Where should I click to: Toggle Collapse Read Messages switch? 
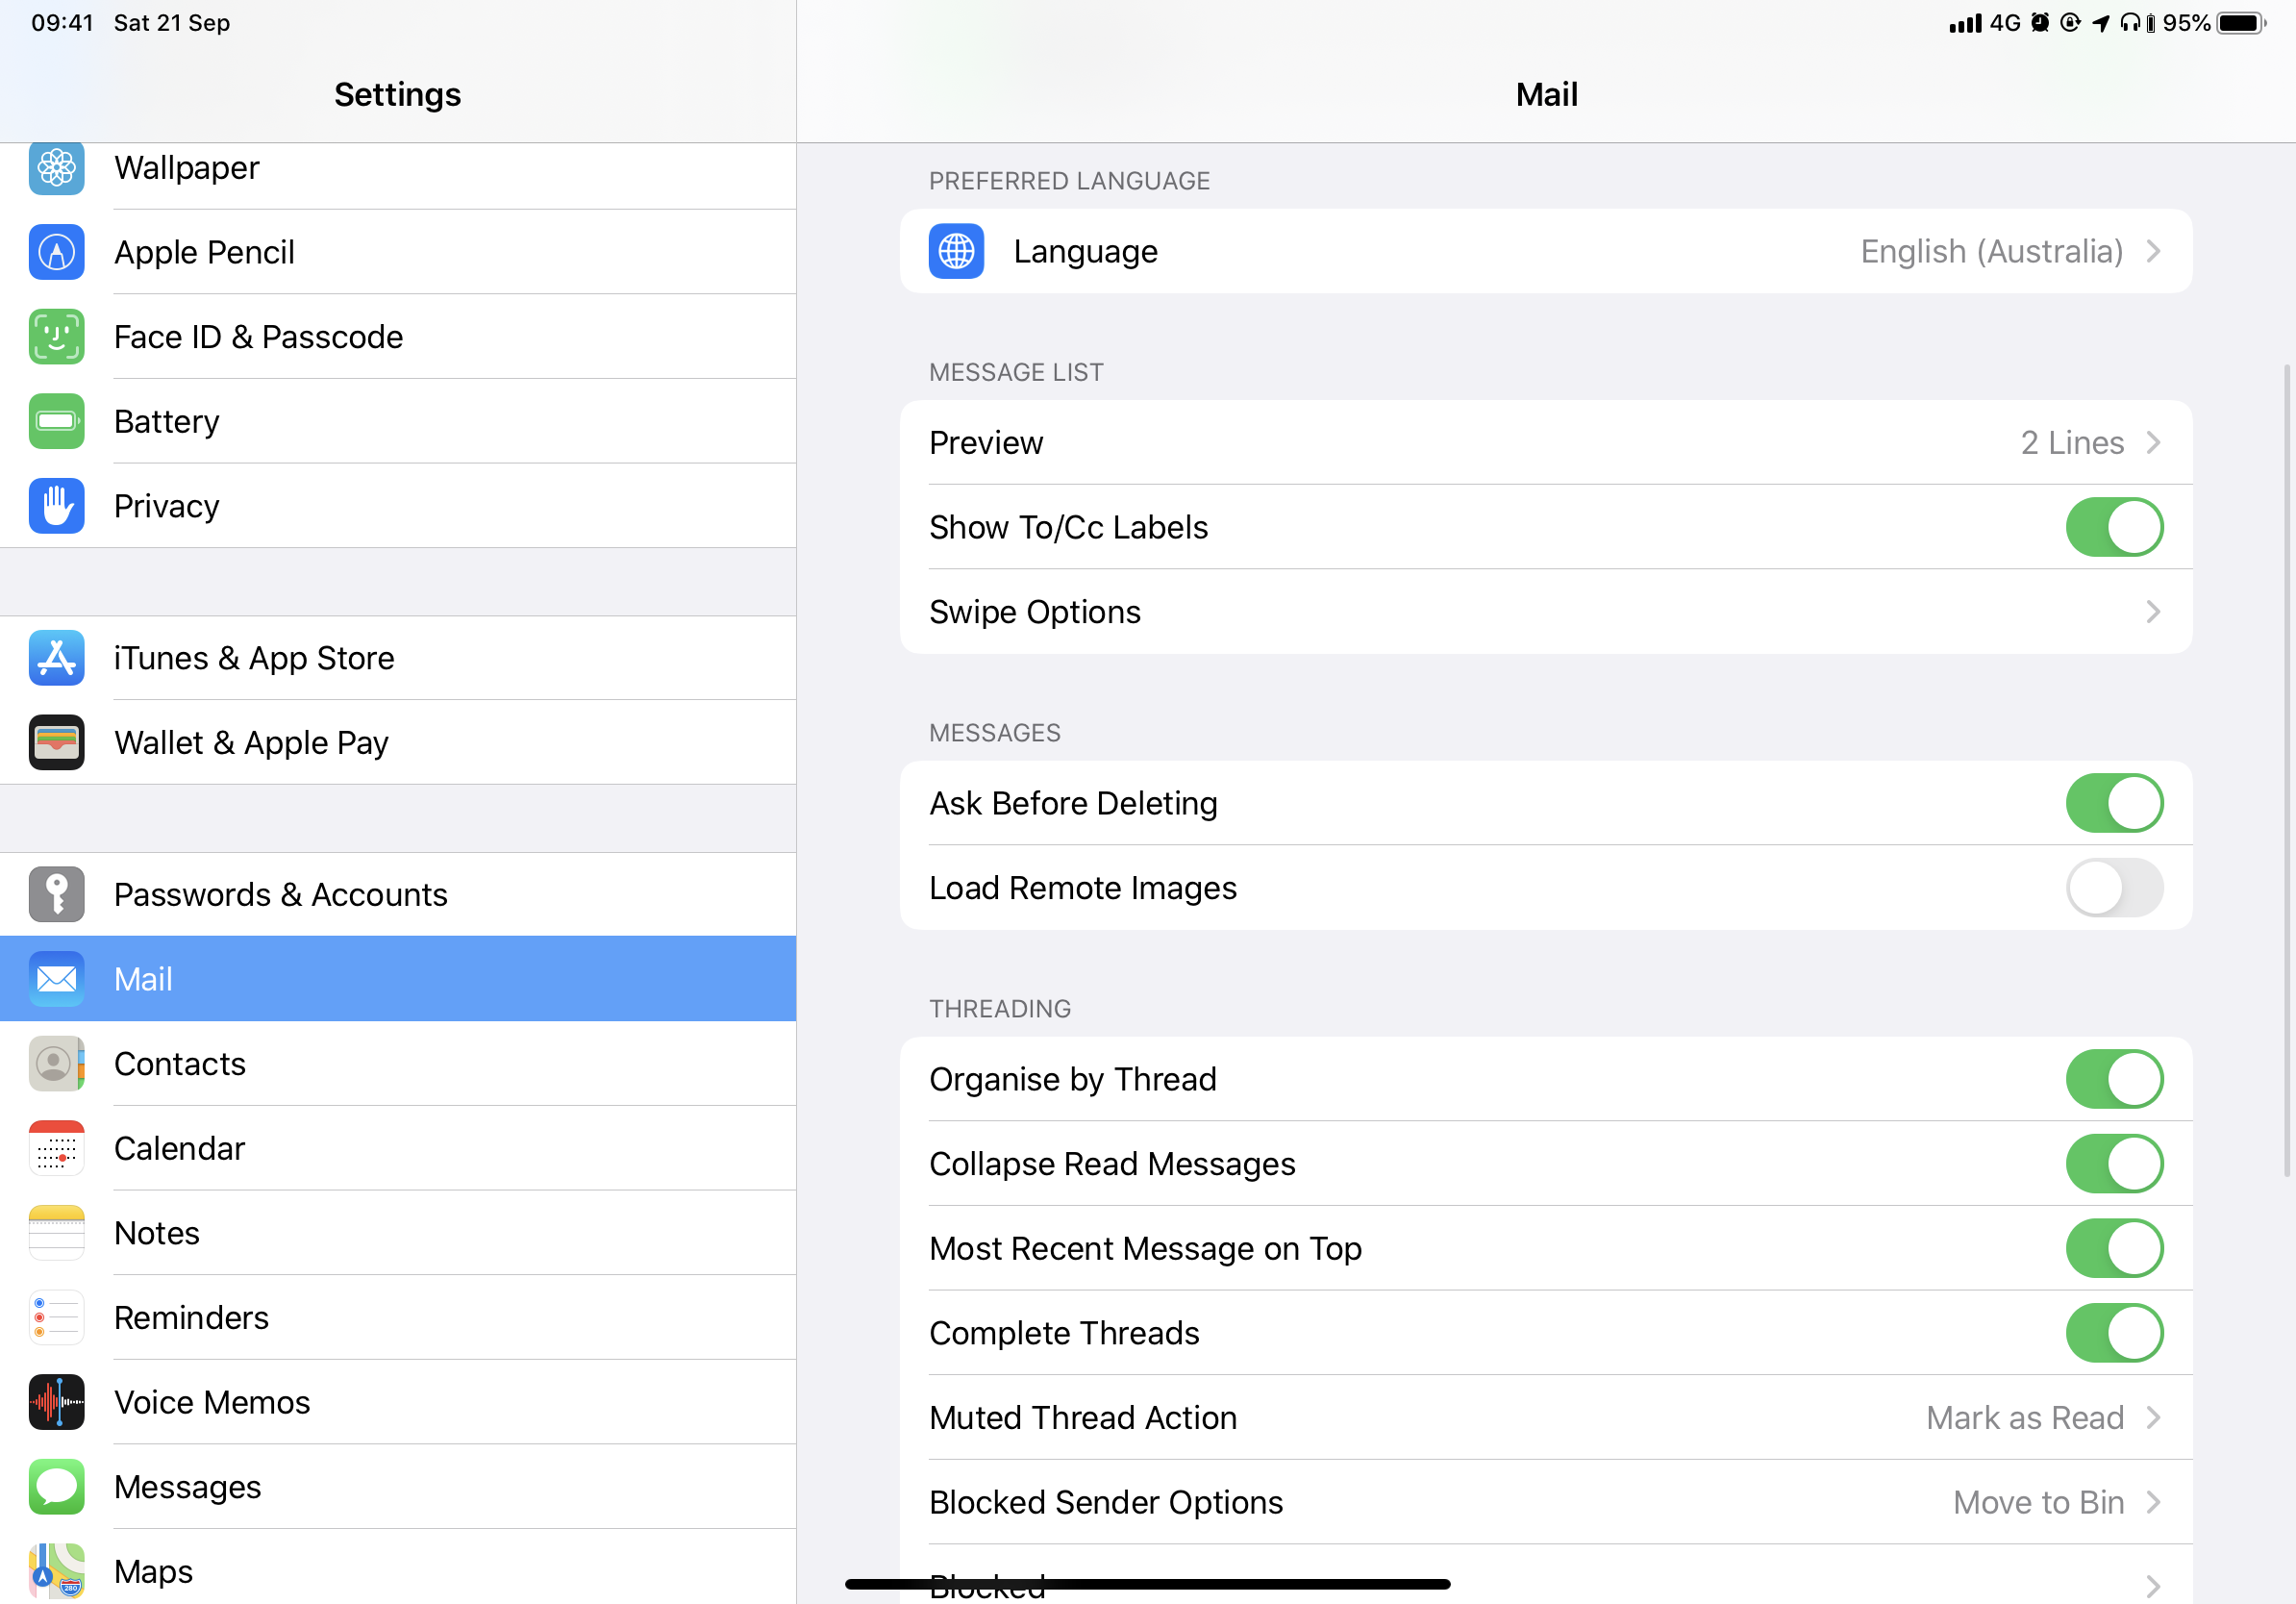(2115, 1164)
